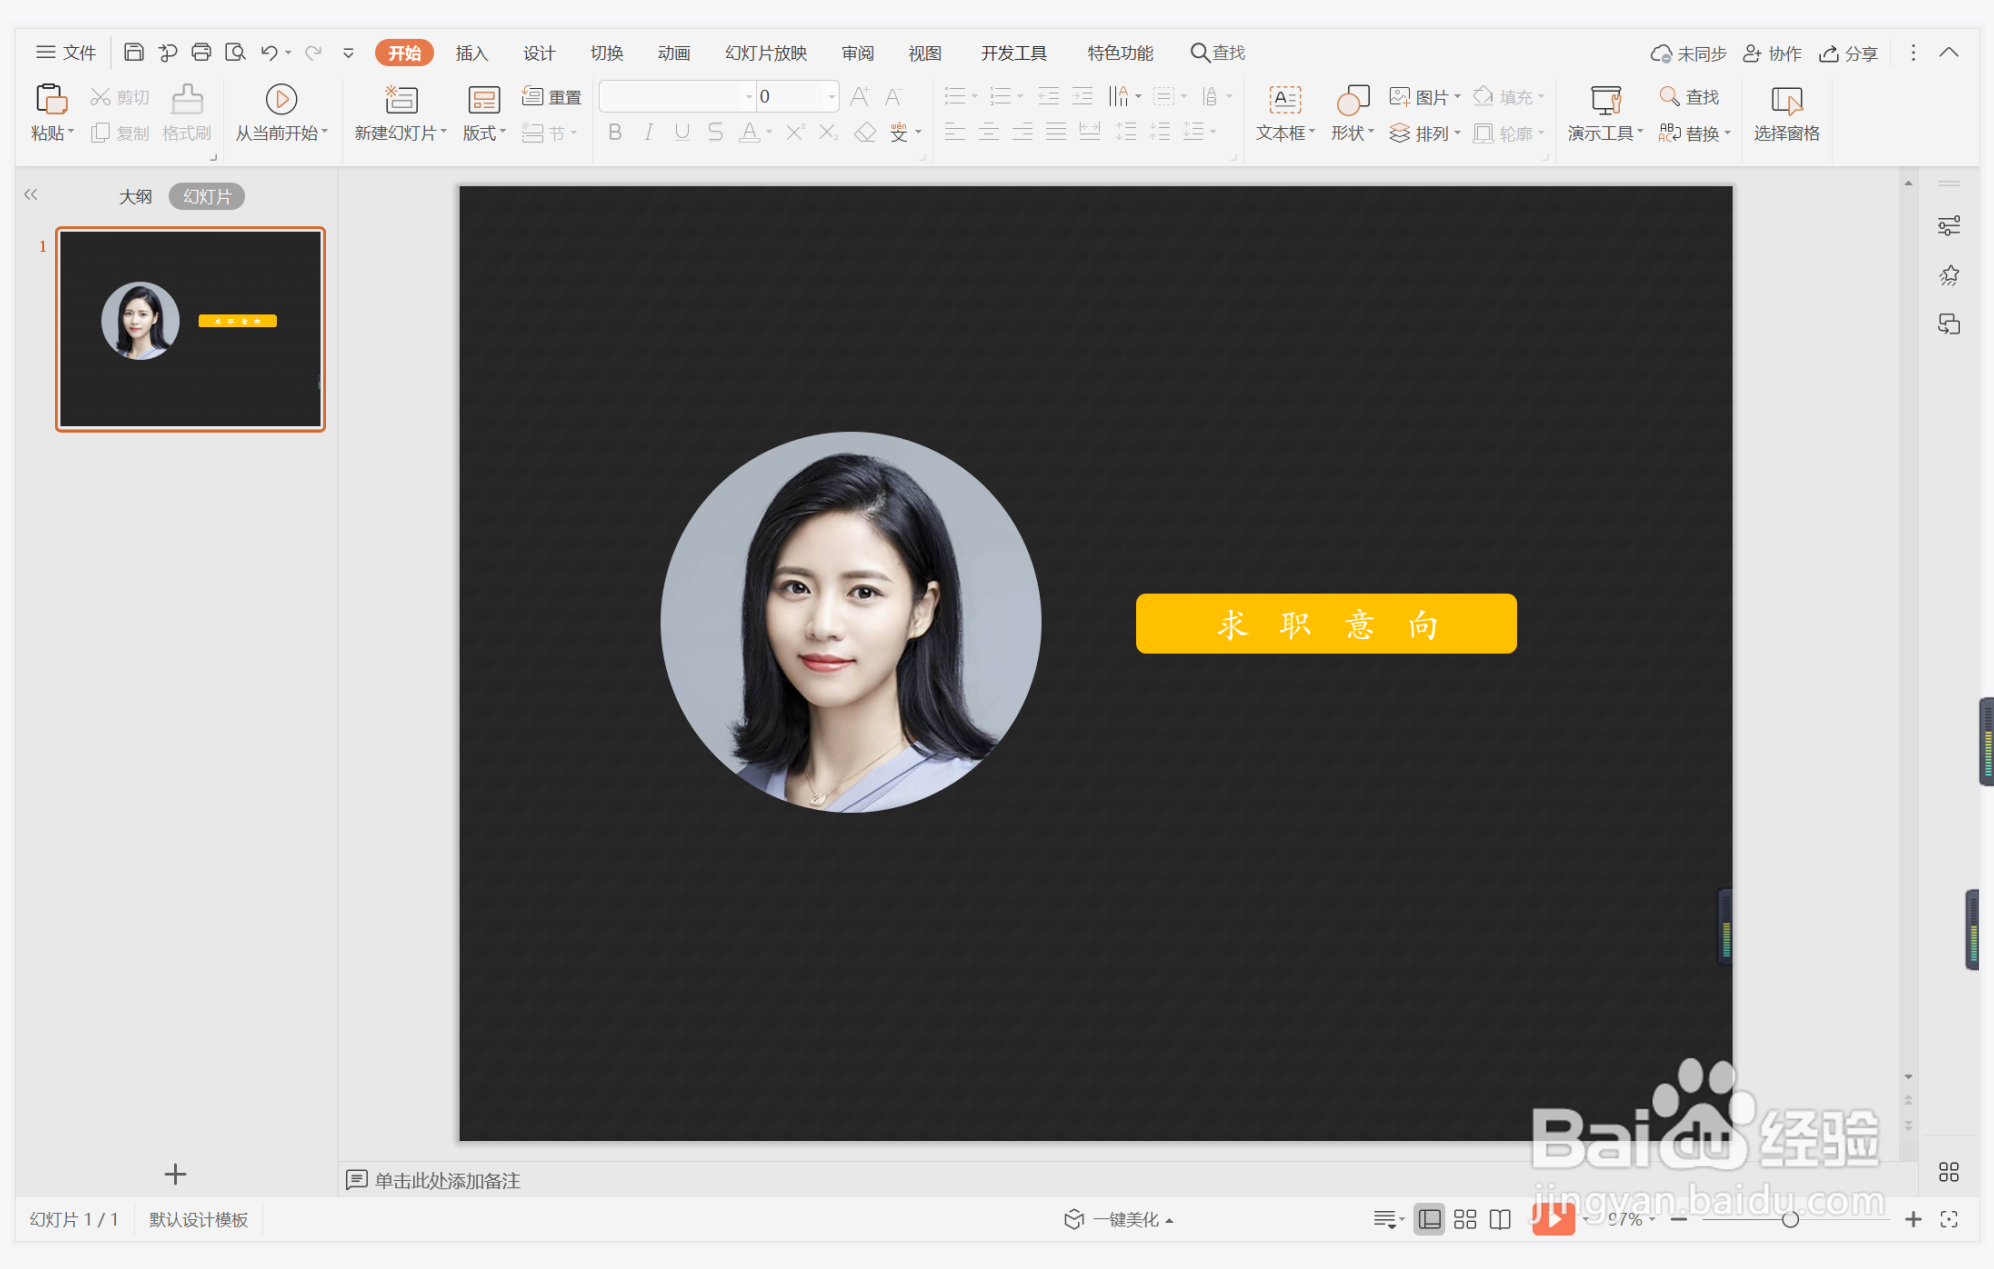Toggle Italic formatting
Screen dimensions: 1994x1269
coord(648,132)
